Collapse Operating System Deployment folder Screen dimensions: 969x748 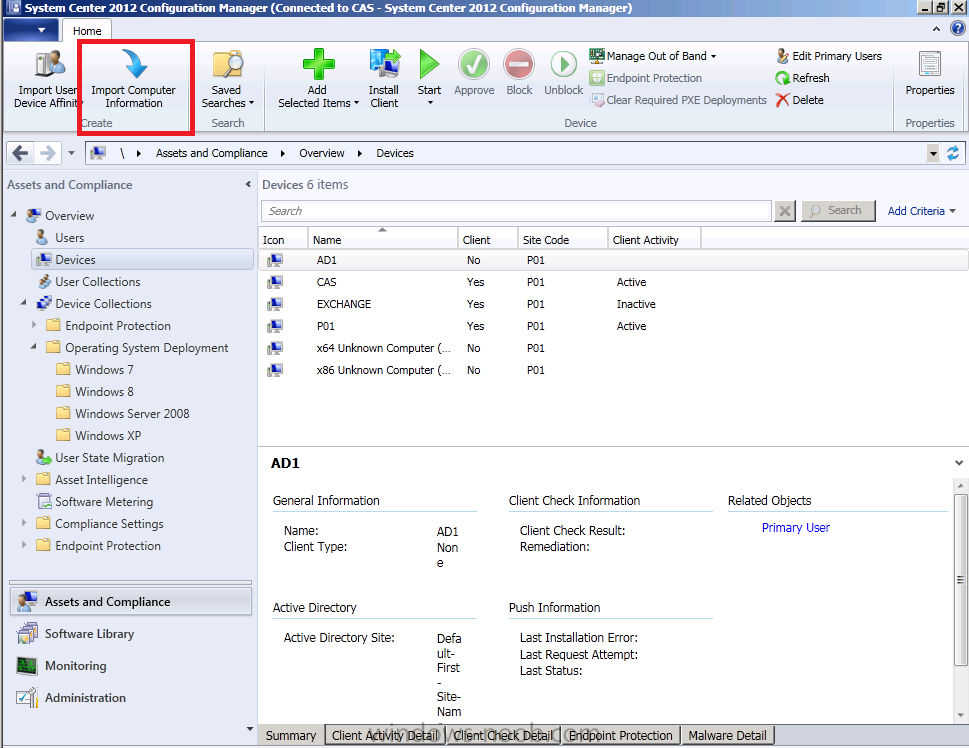33,346
